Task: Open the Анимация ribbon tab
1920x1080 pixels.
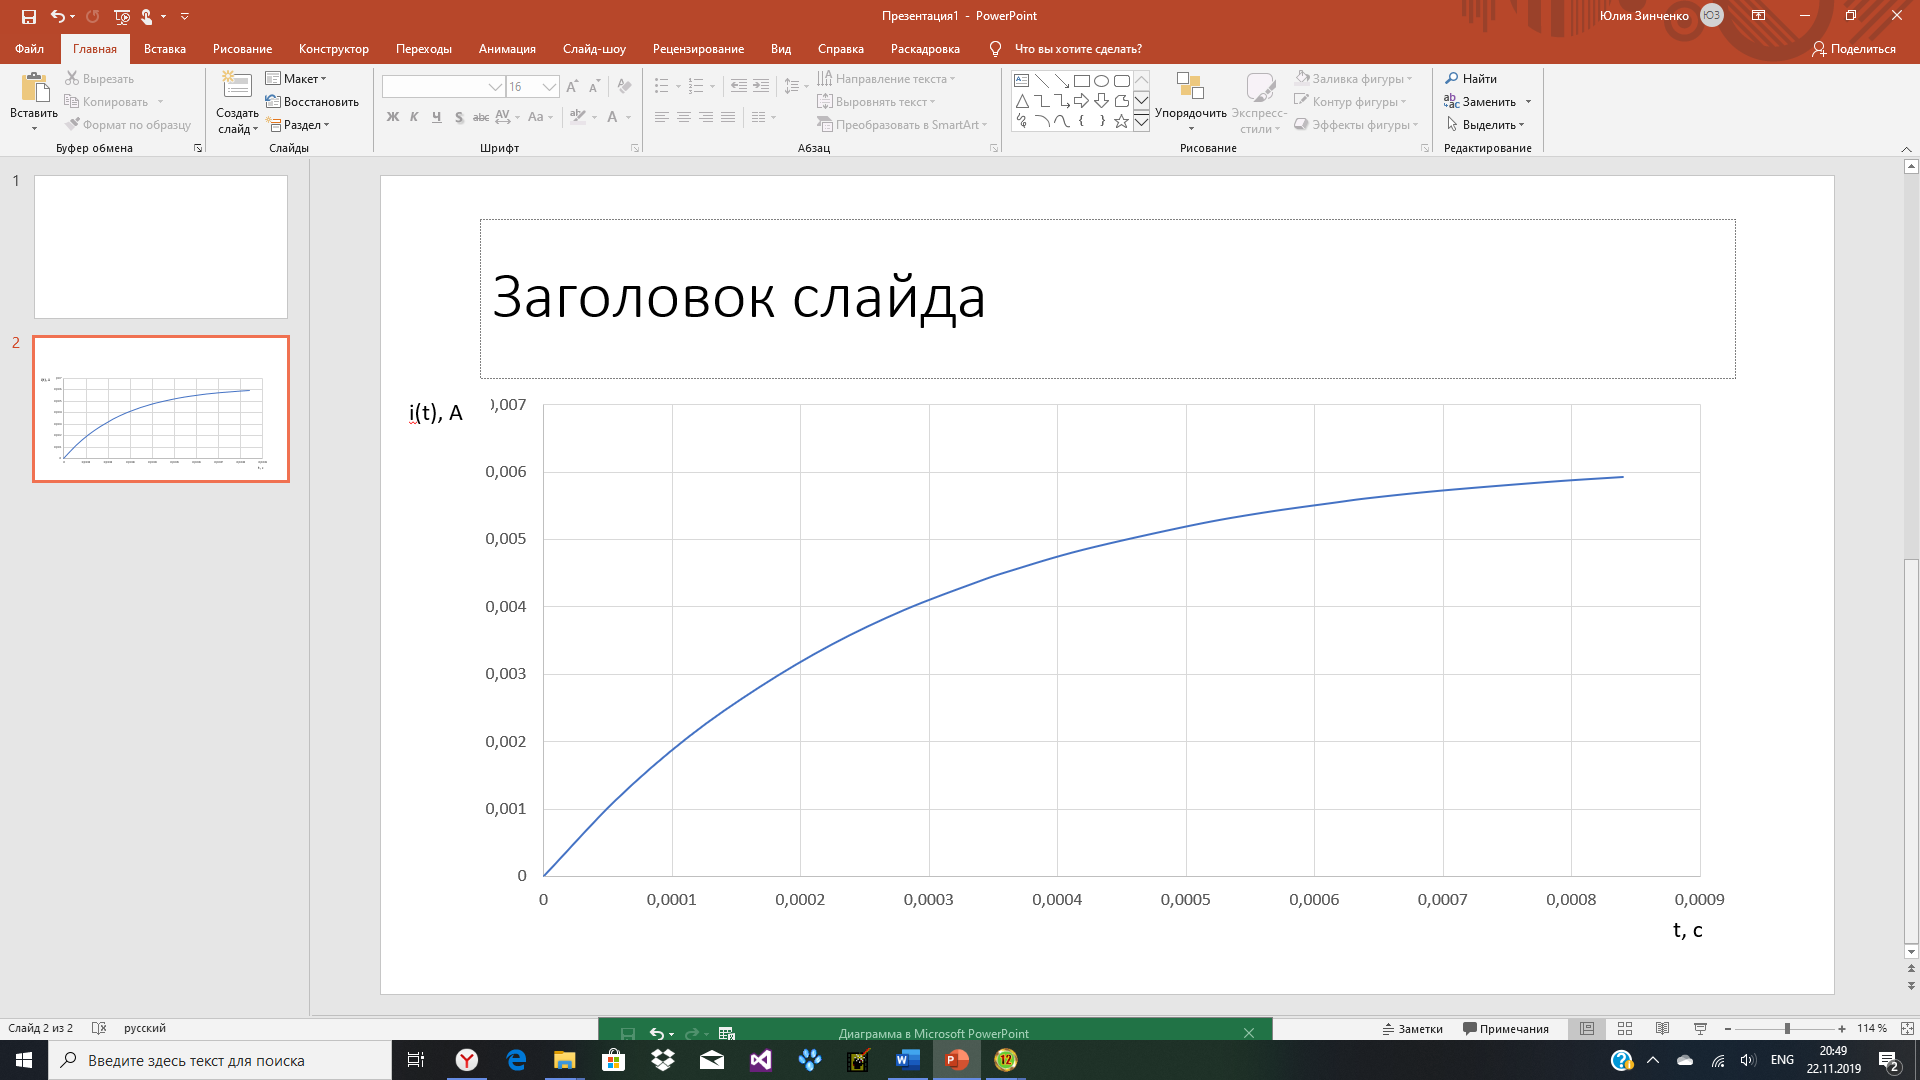Action: tap(507, 48)
